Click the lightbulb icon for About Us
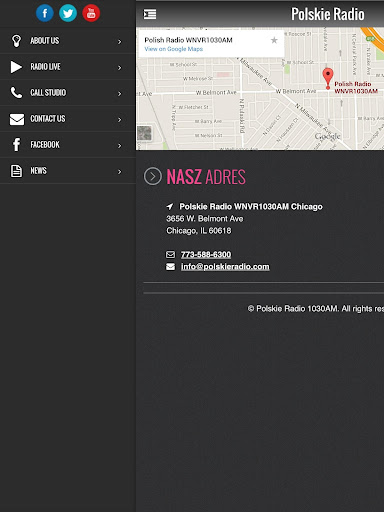 pos(16,41)
